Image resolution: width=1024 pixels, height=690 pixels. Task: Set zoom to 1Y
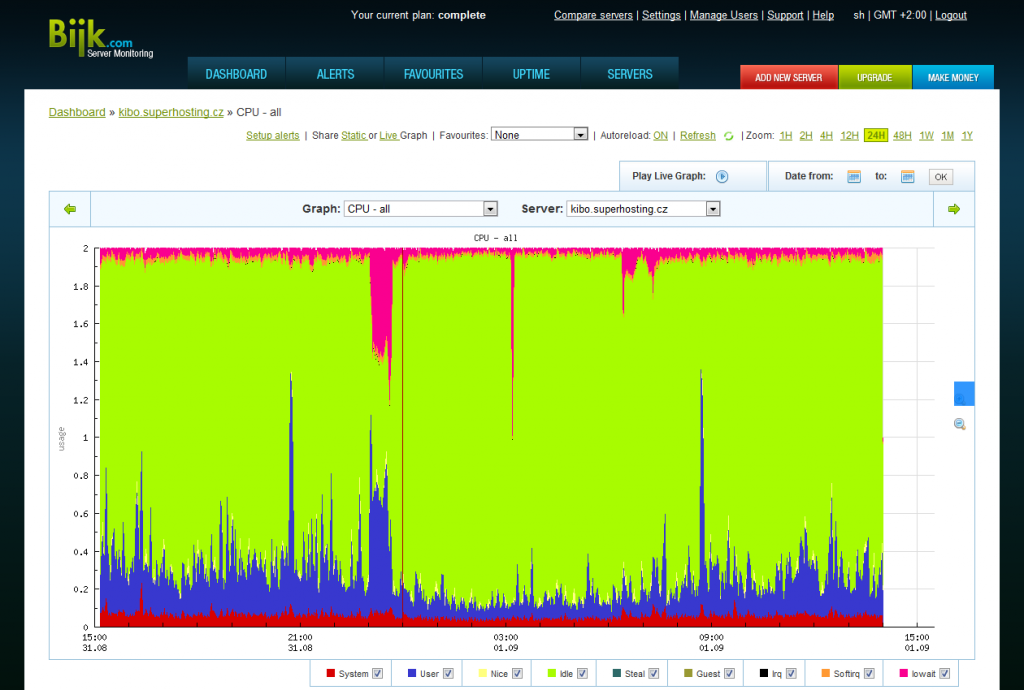click(x=967, y=135)
